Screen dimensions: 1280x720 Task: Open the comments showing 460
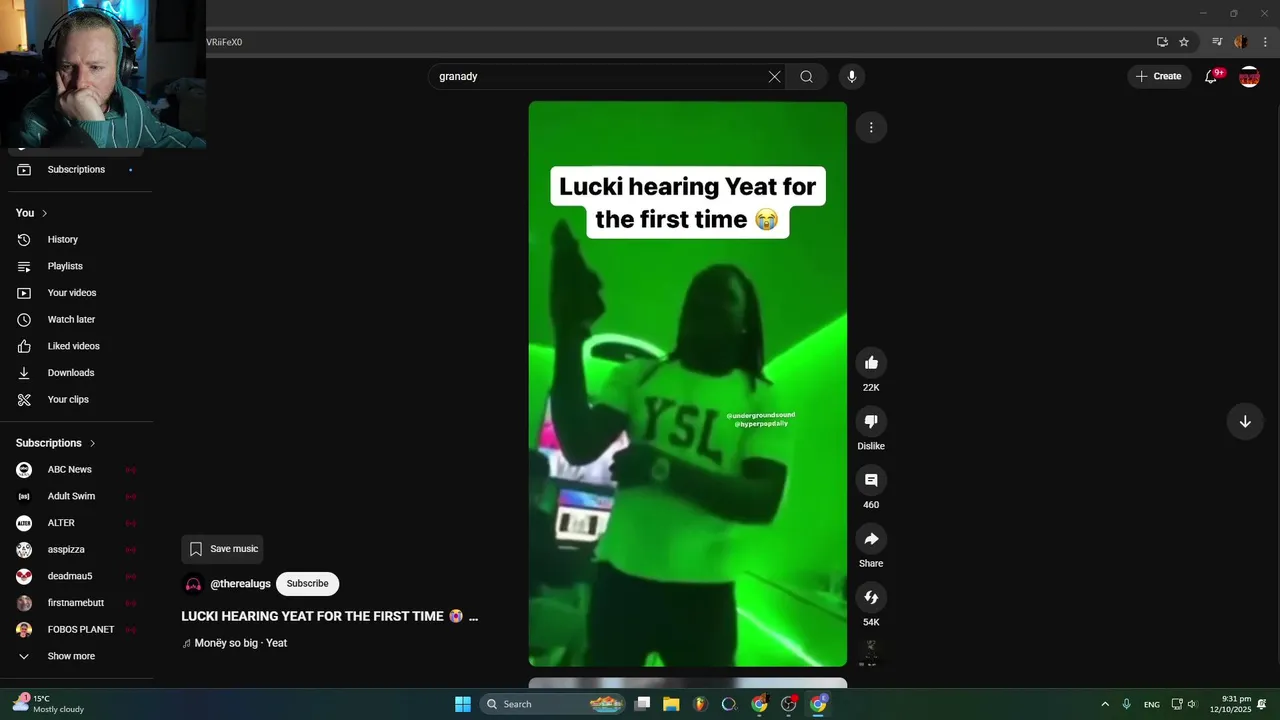[871, 480]
